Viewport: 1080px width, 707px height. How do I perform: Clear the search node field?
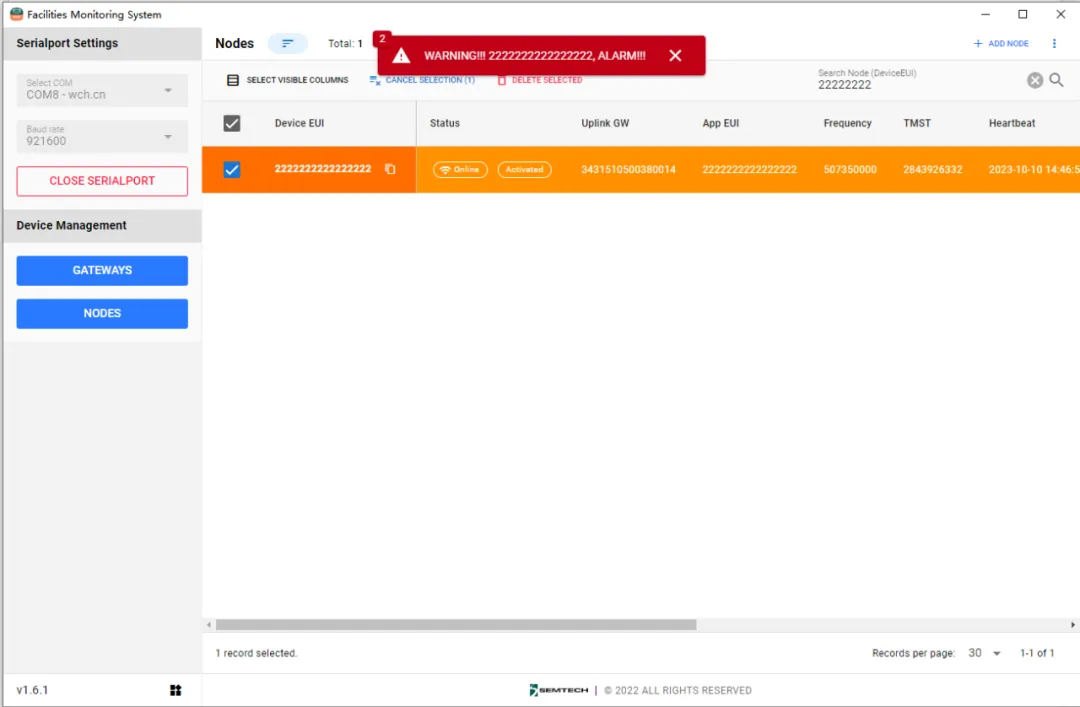point(1035,80)
